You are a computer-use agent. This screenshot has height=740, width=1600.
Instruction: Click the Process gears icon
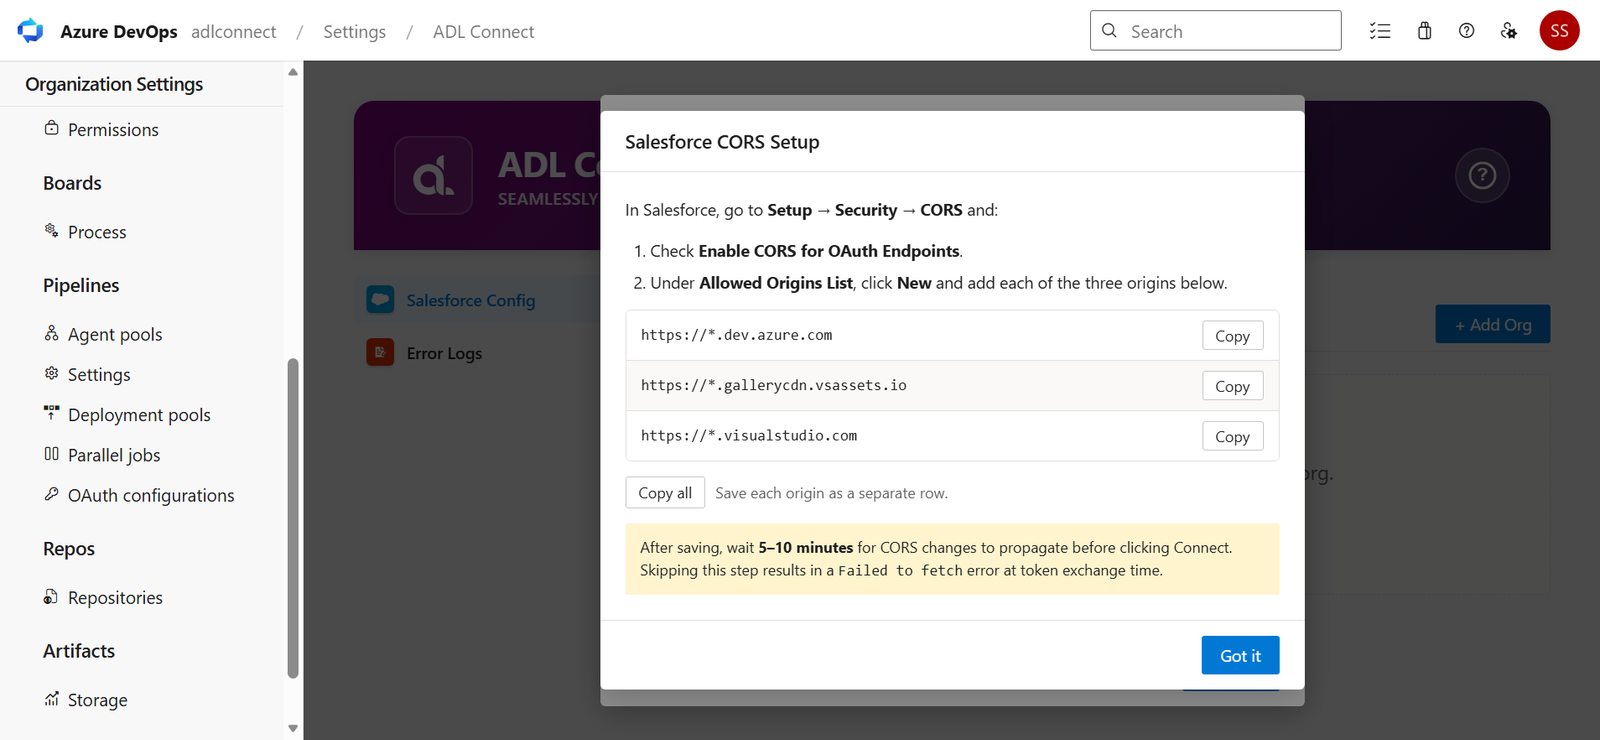51,230
